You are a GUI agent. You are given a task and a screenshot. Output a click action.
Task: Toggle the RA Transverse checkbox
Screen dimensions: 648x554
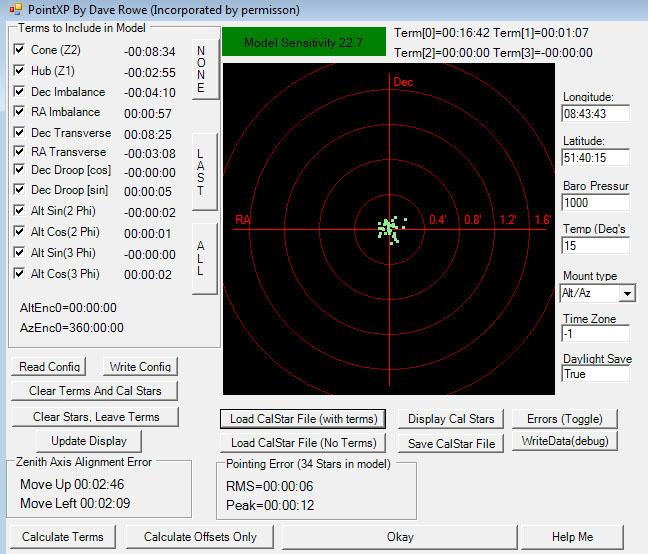pyautogui.click(x=19, y=152)
